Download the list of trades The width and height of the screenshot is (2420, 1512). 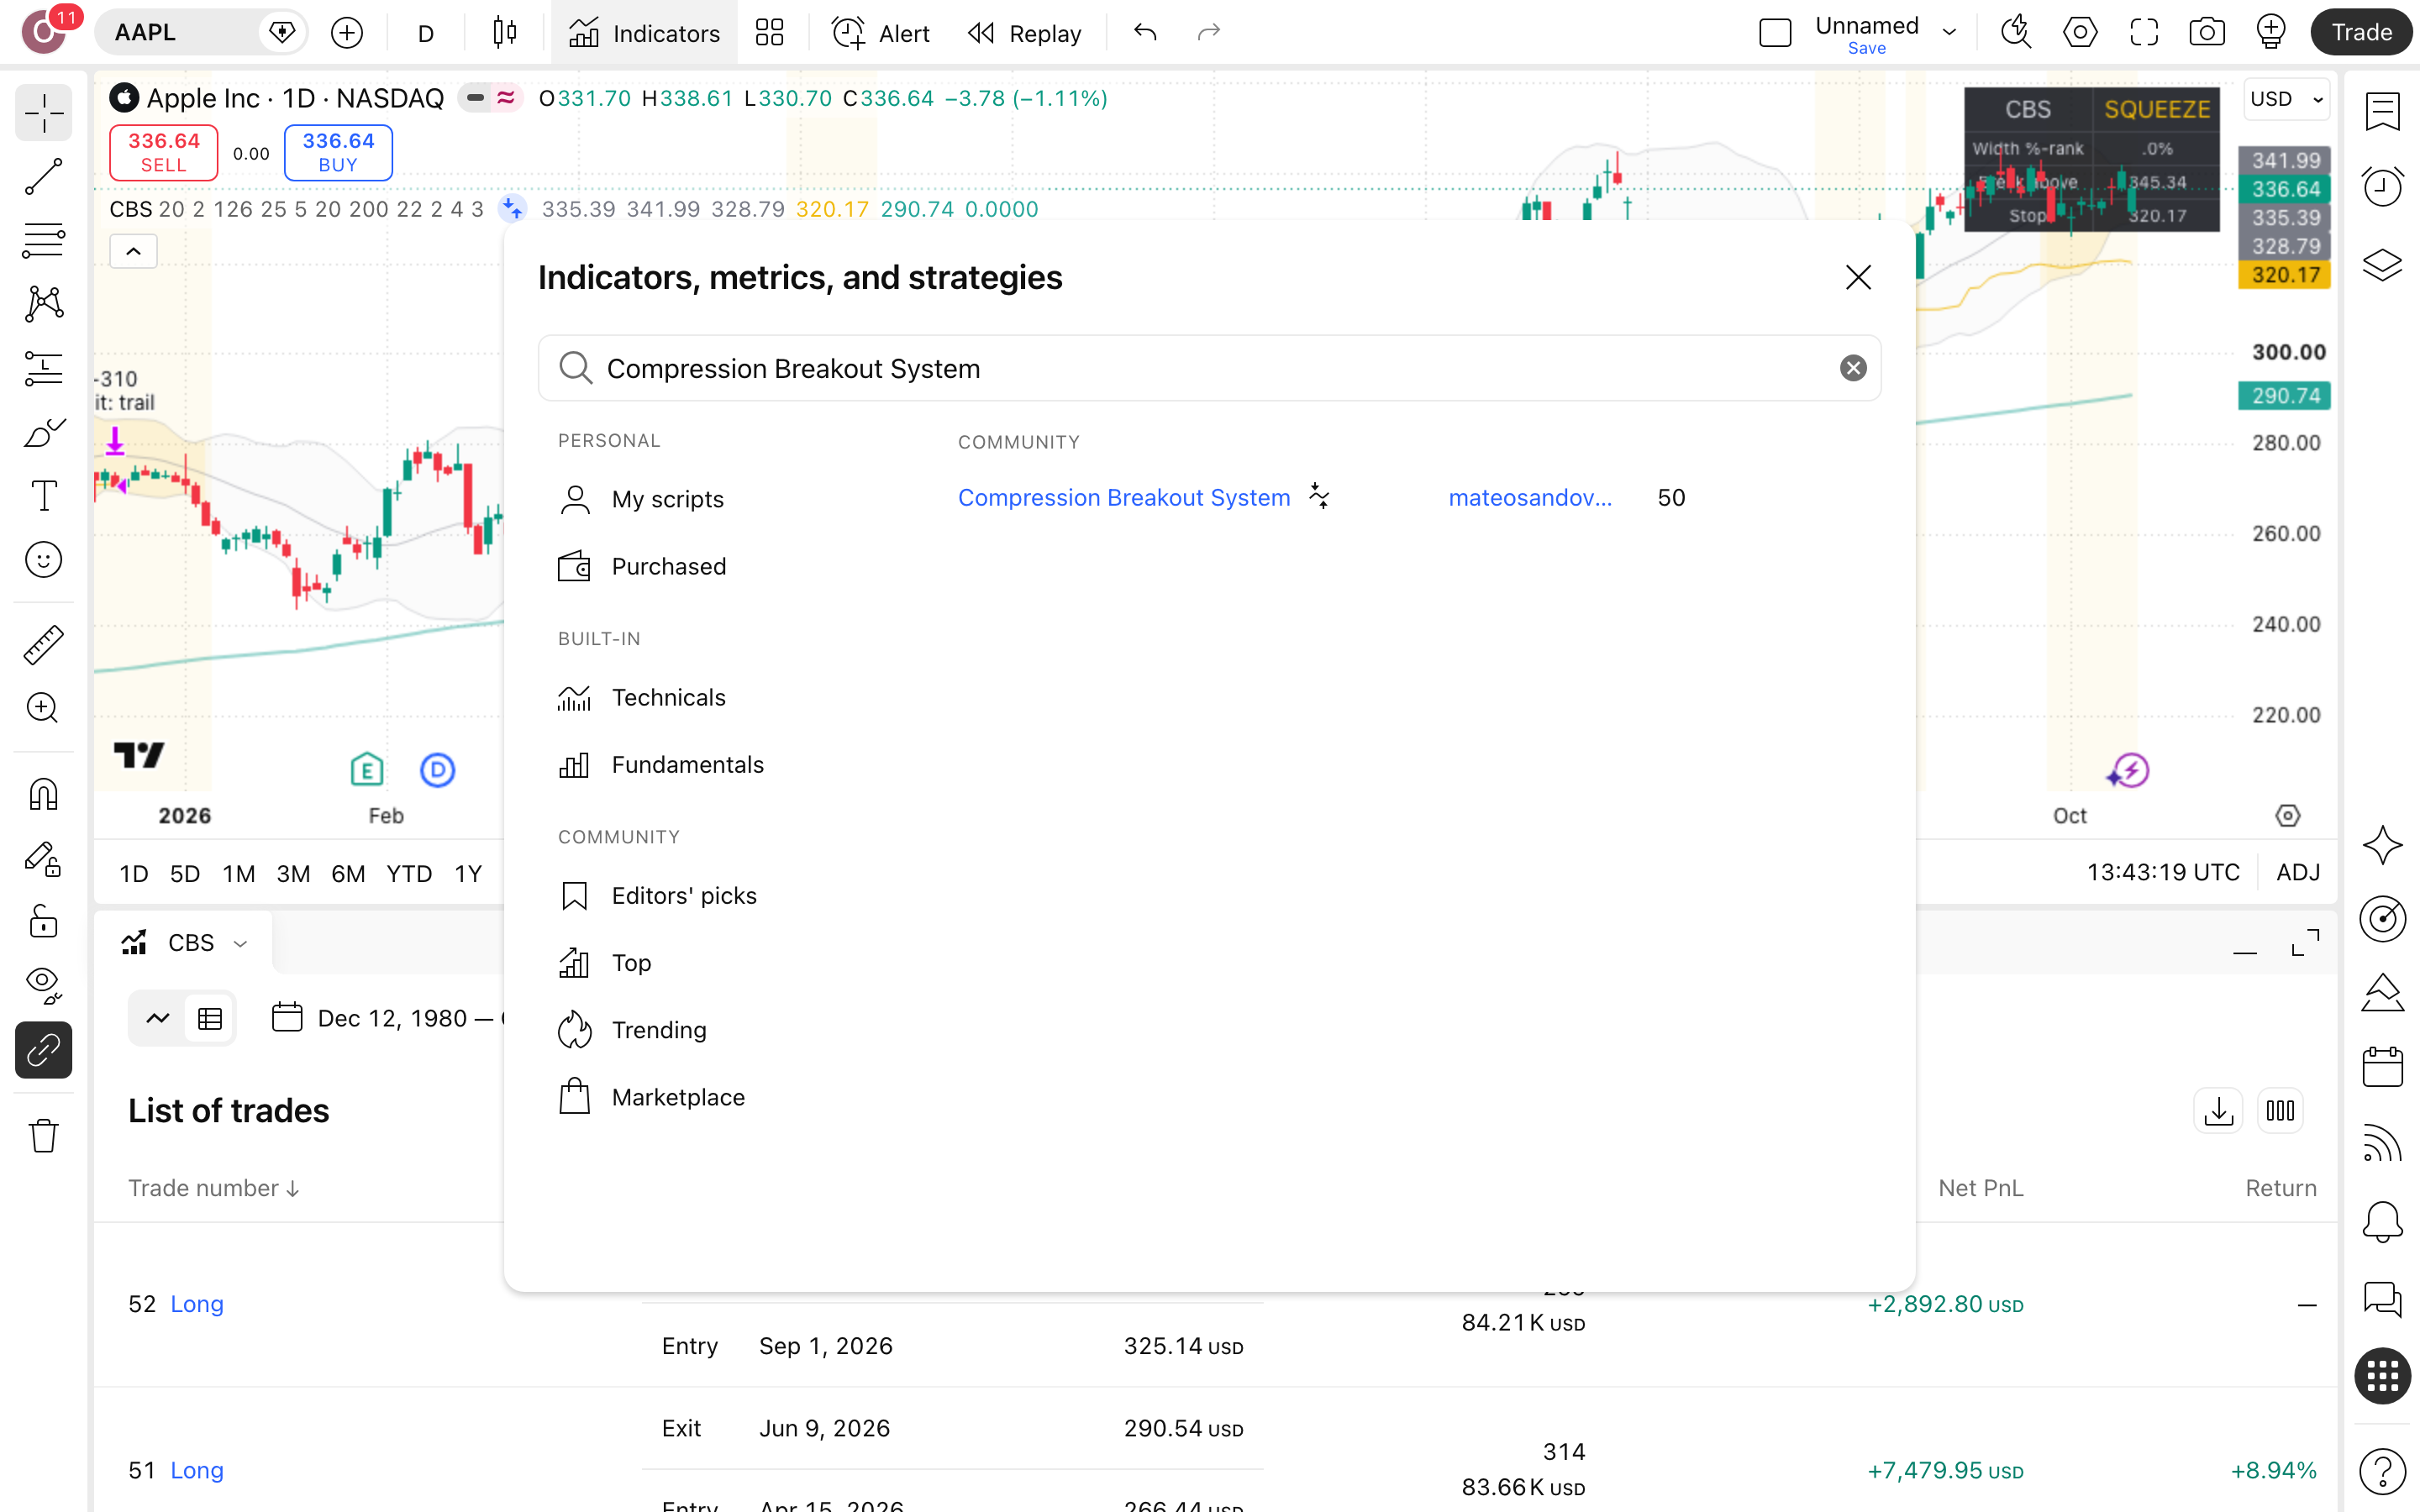(2218, 1110)
